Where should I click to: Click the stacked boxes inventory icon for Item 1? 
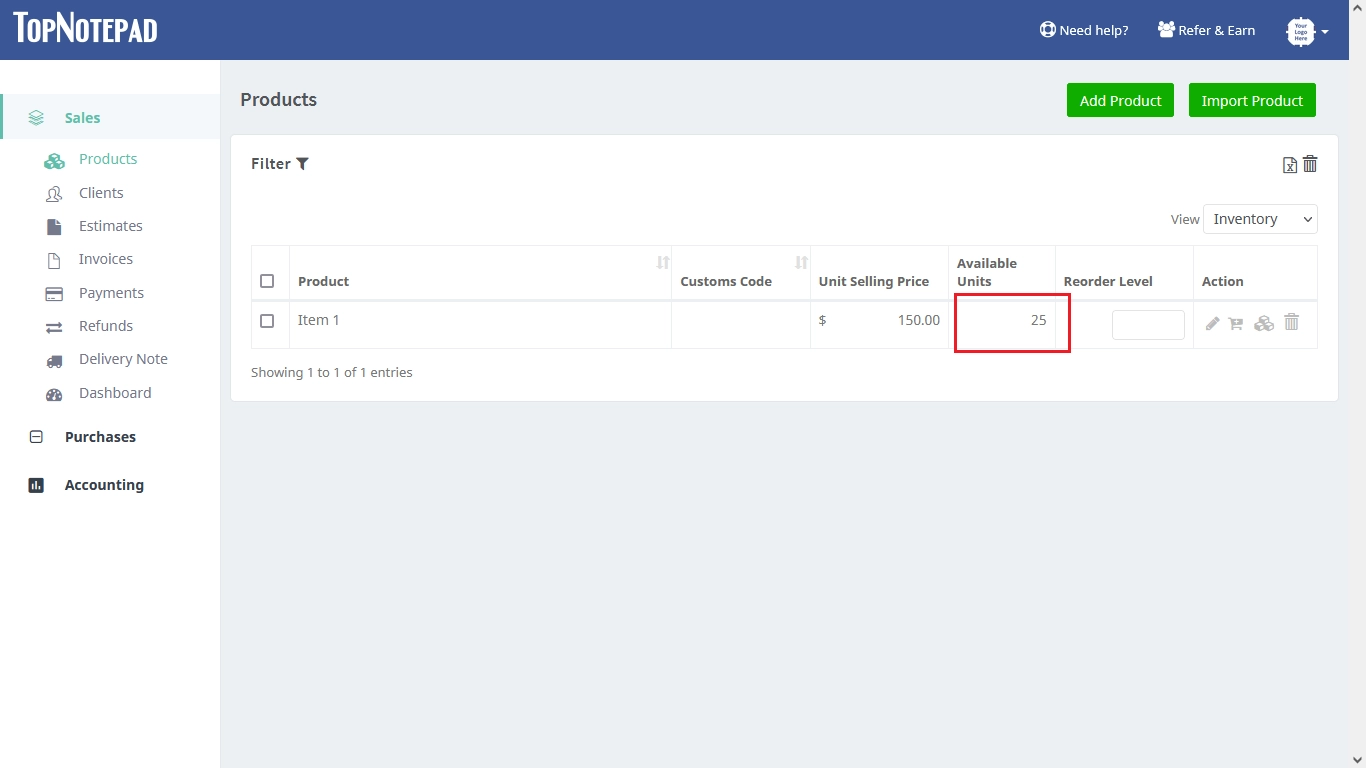[x=1264, y=323]
